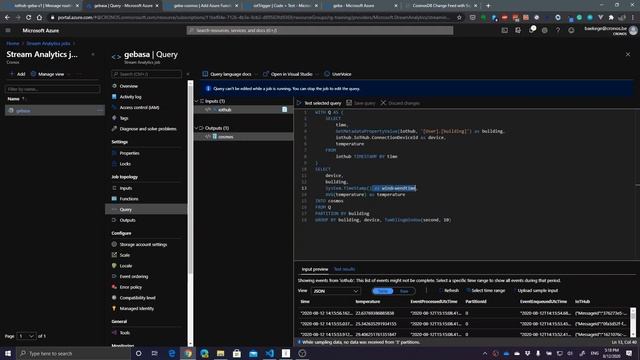This screenshot has width=640, height=360.
Task: Open Access control (IAM)
Action: pos(139,107)
